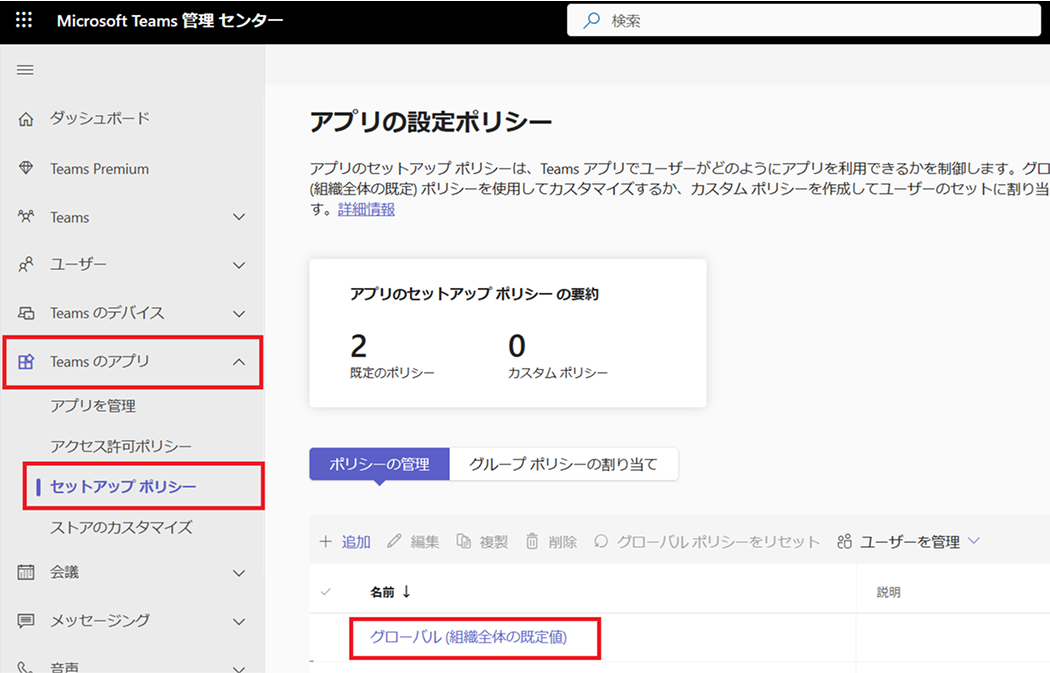Click the 会議 calendar icon
This screenshot has width=1050, height=673.
[x=25, y=572]
